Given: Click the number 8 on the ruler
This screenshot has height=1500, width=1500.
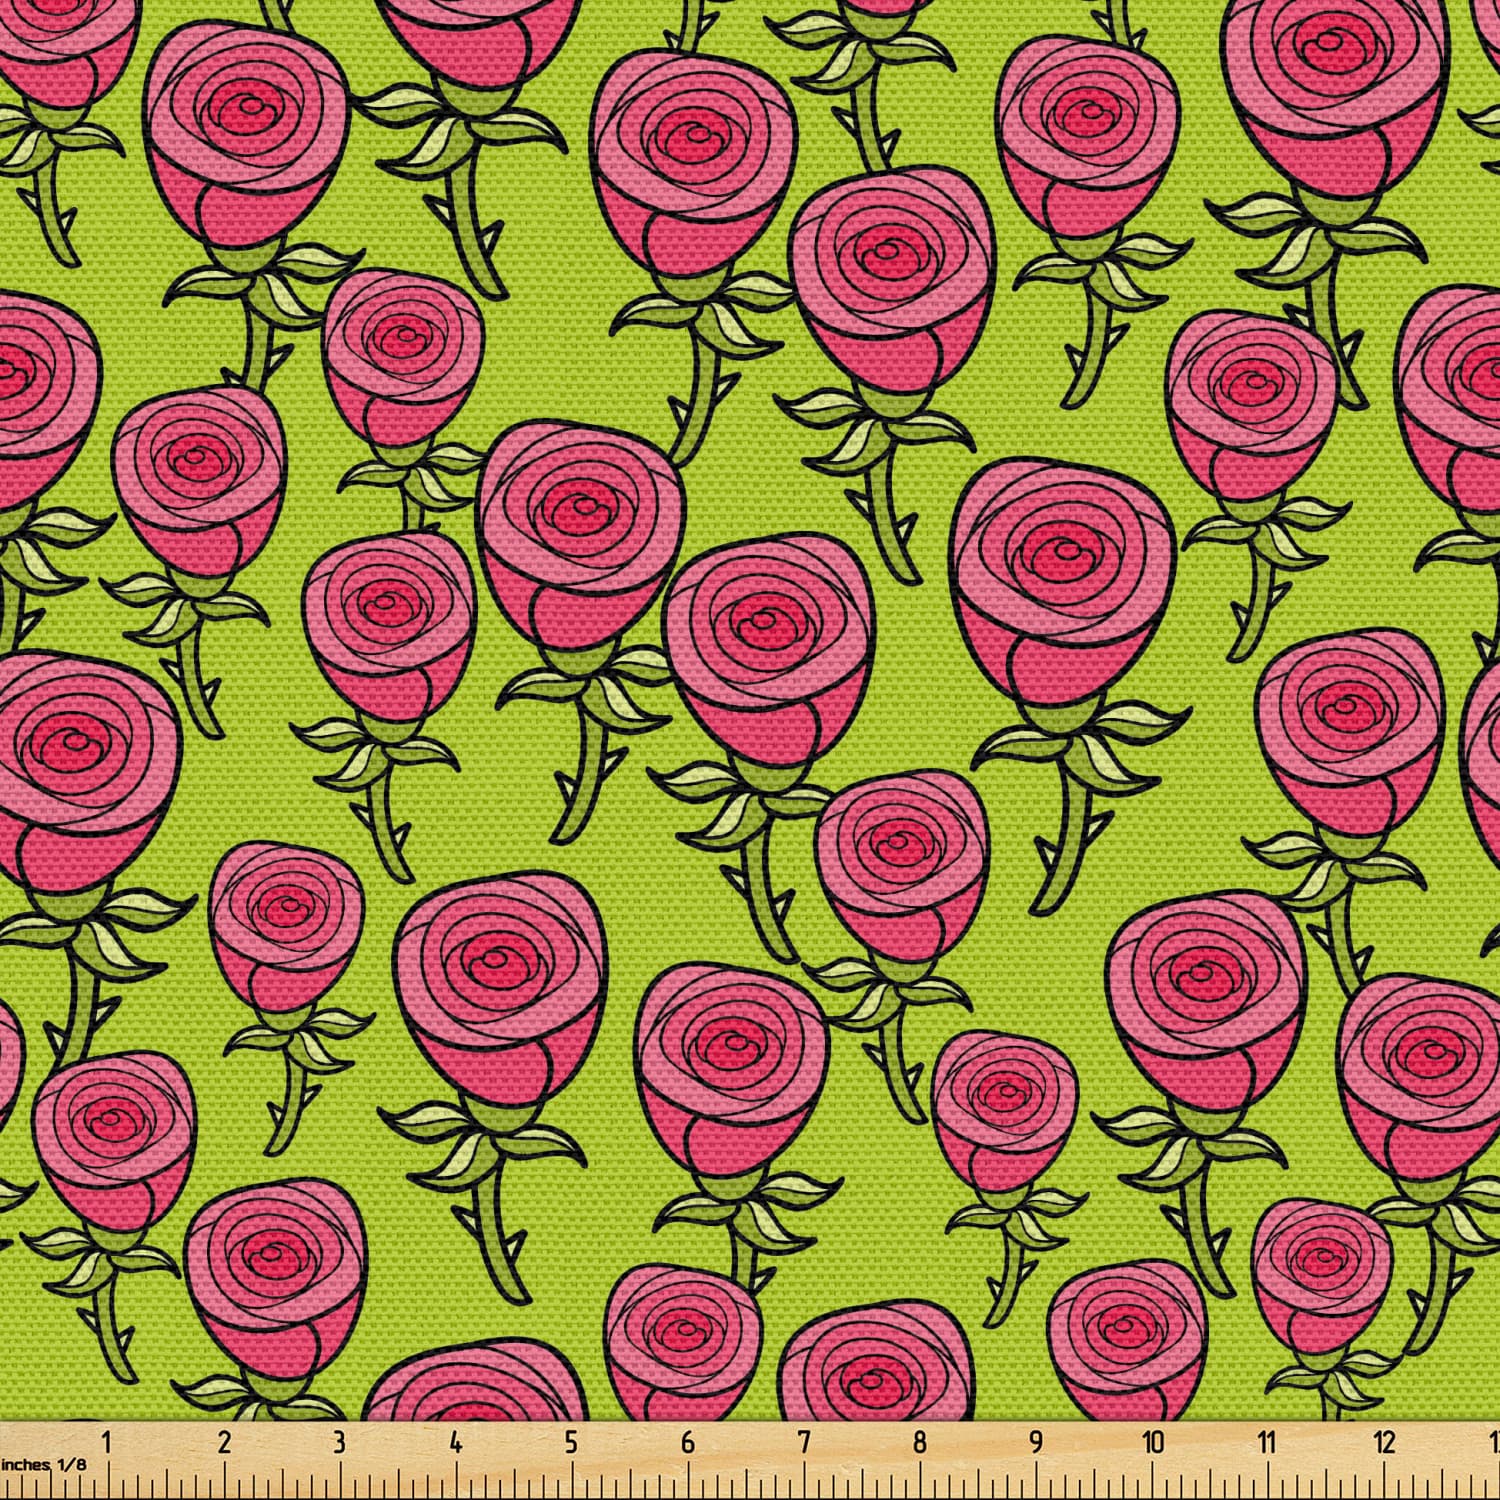Looking at the screenshot, I should pyautogui.click(x=919, y=1443).
